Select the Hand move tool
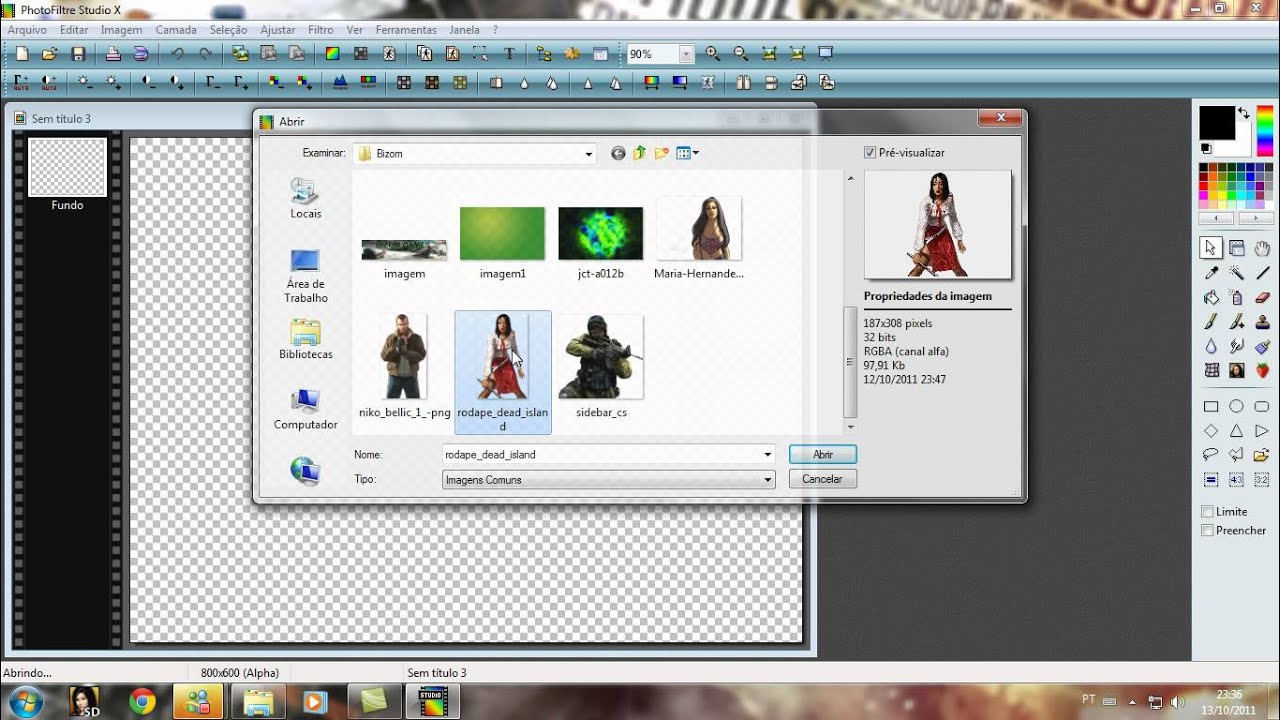Image resolution: width=1280 pixels, height=720 pixels. coord(1262,248)
